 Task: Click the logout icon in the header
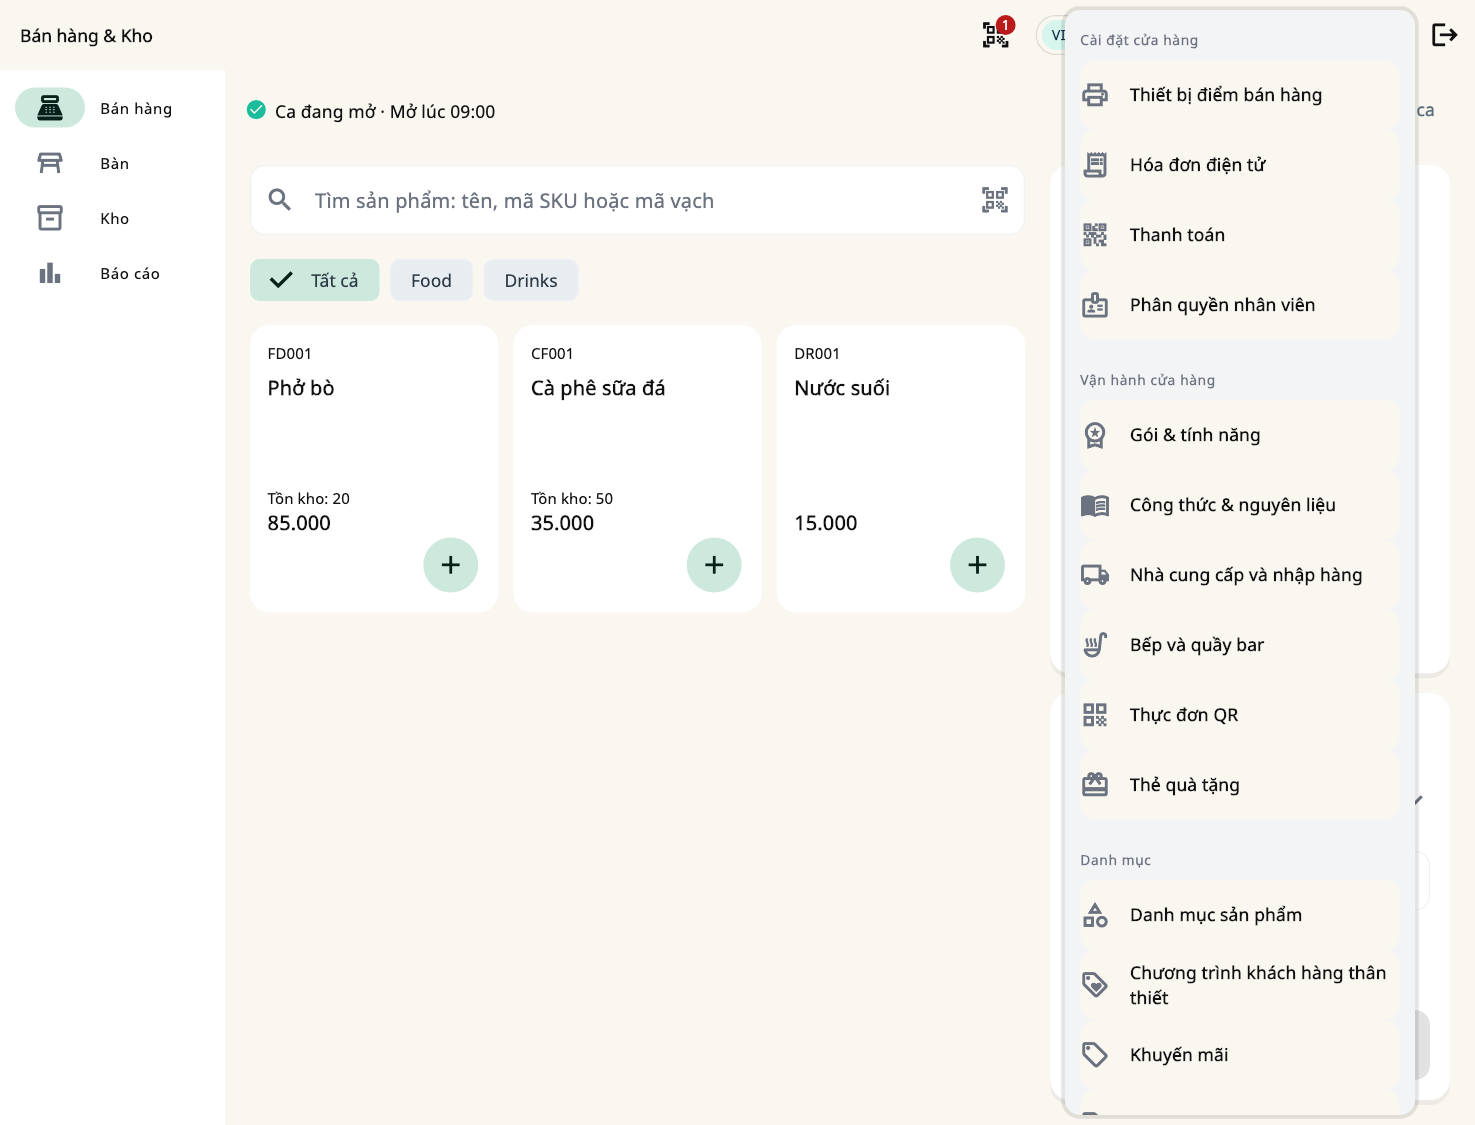(x=1444, y=35)
